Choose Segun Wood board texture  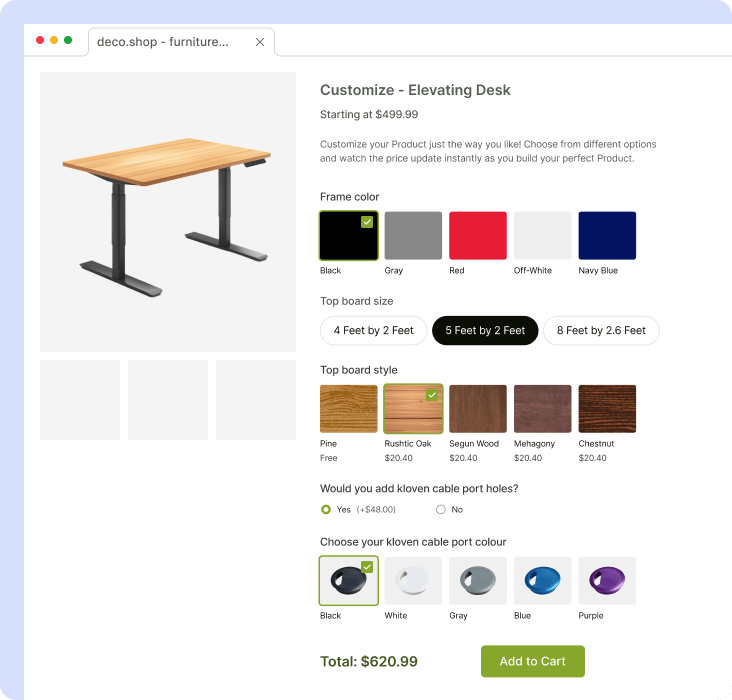pos(478,409)
